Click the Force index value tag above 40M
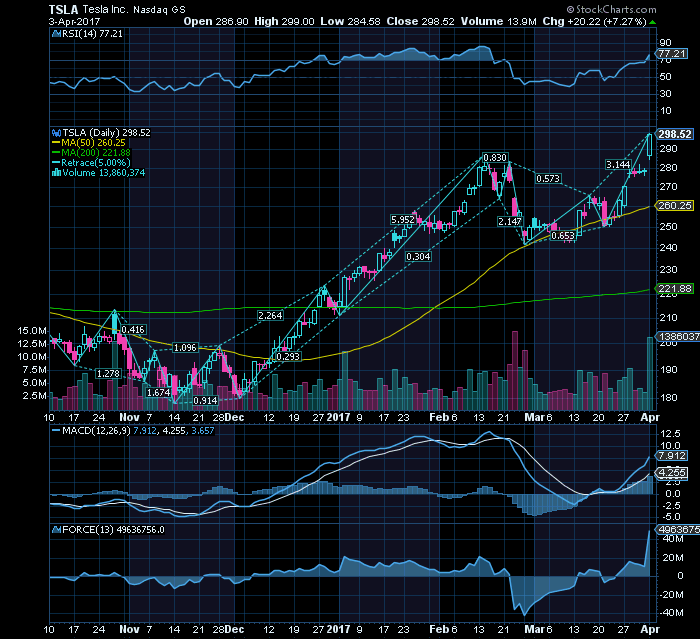 click(x=678, y=530)
